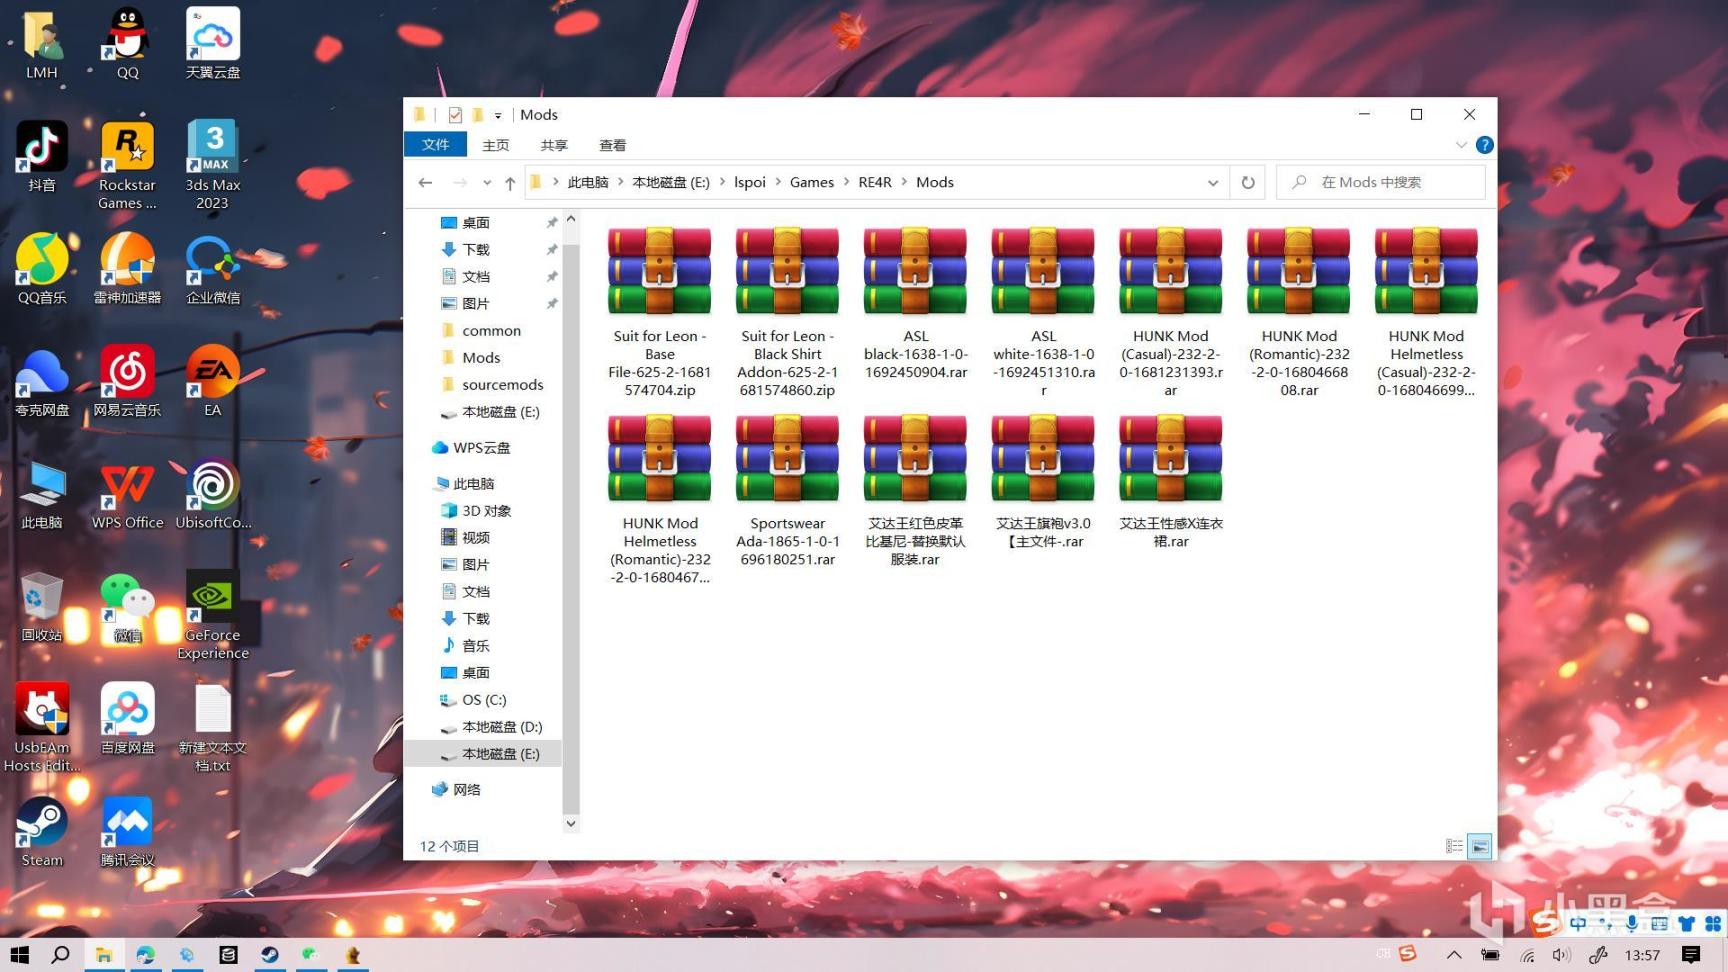Select 新建文本文档.txt on the desktop
1728x972 pixels.
pyautogui.click(x=212, y=728)
